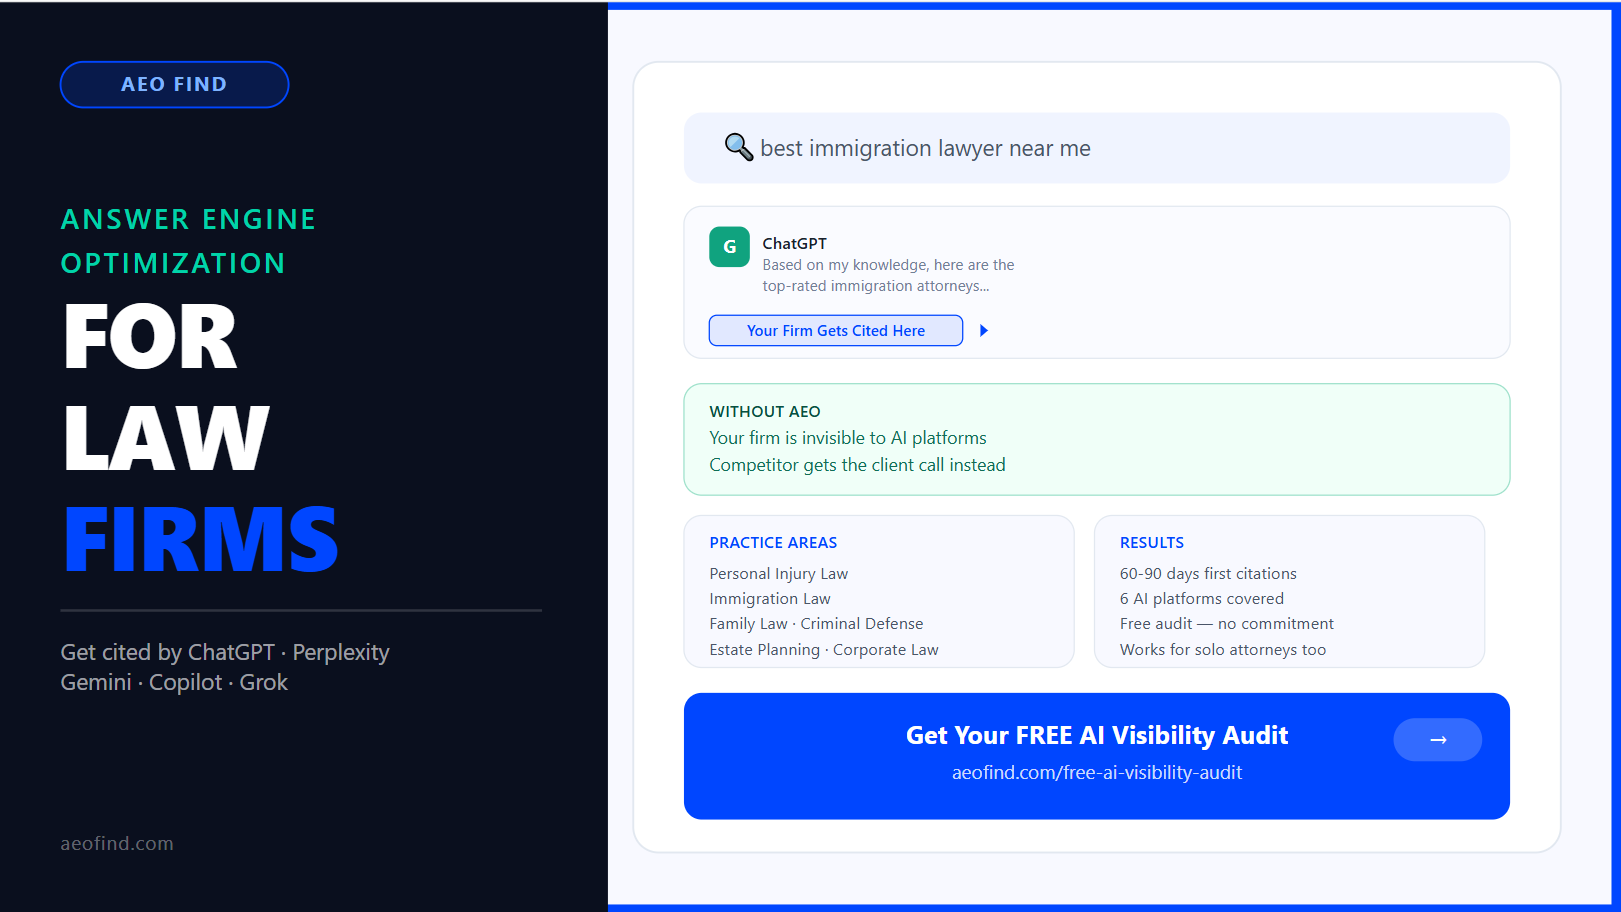Click the 'PRACTICE AREAS' heading
Image resolution: width=1621 pixels, height=912 pixels.
[773, 543]
